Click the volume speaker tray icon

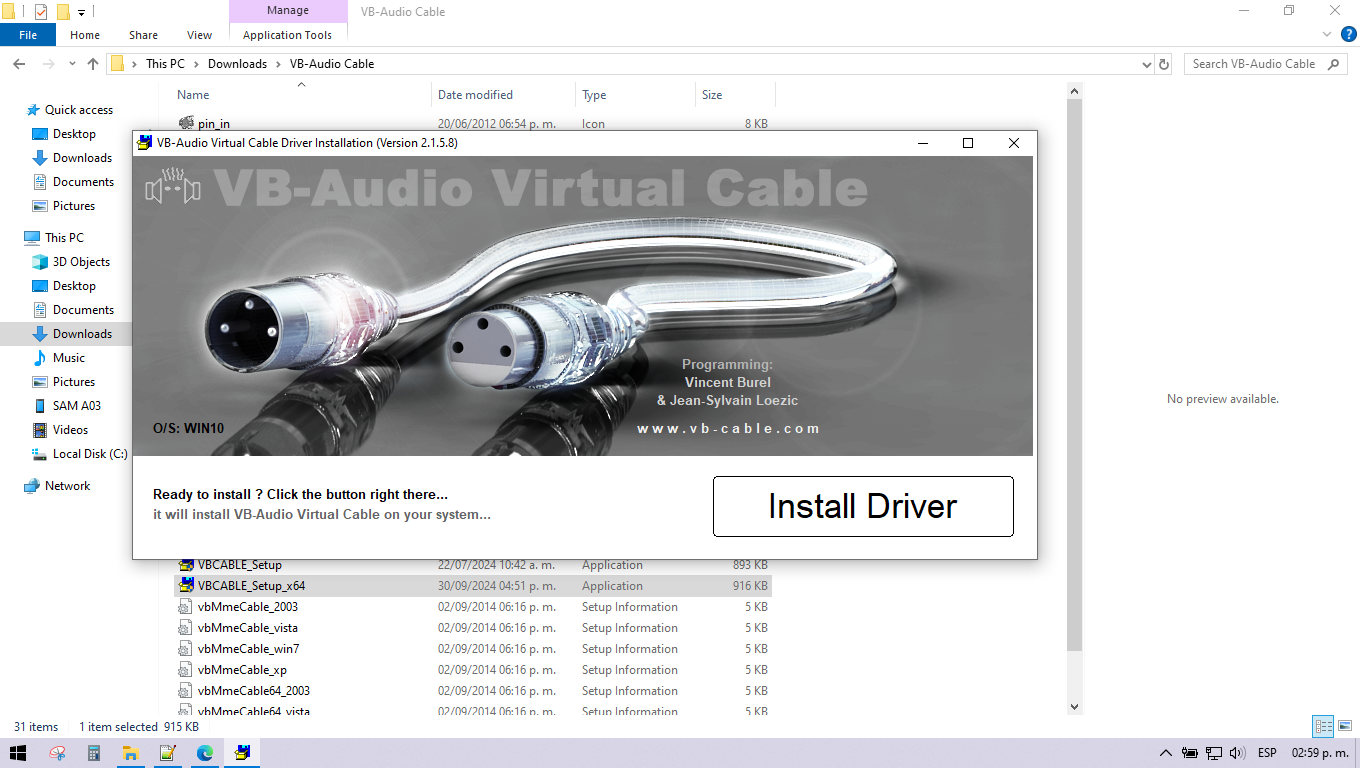pos(1238,753)
